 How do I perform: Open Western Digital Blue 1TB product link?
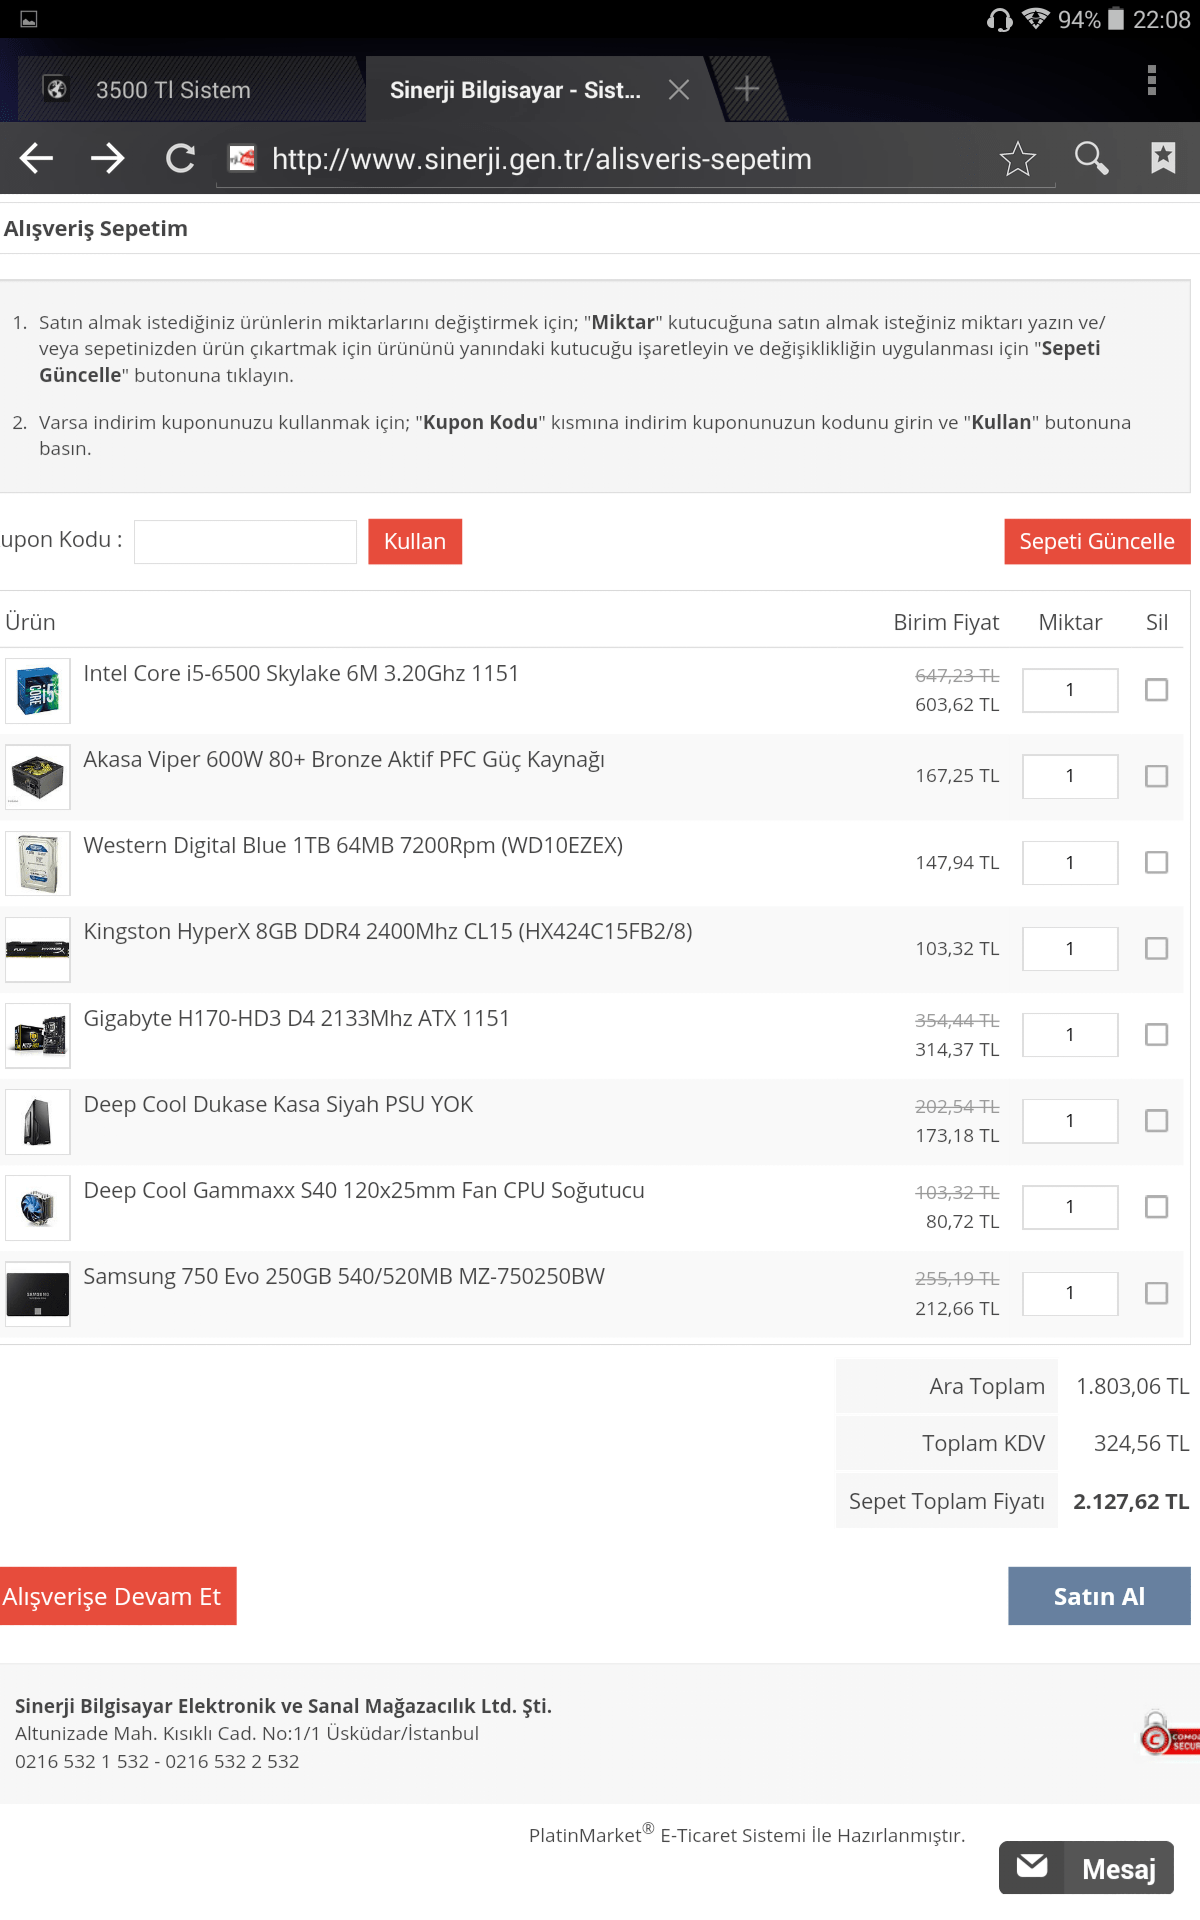tap(353, 846)
